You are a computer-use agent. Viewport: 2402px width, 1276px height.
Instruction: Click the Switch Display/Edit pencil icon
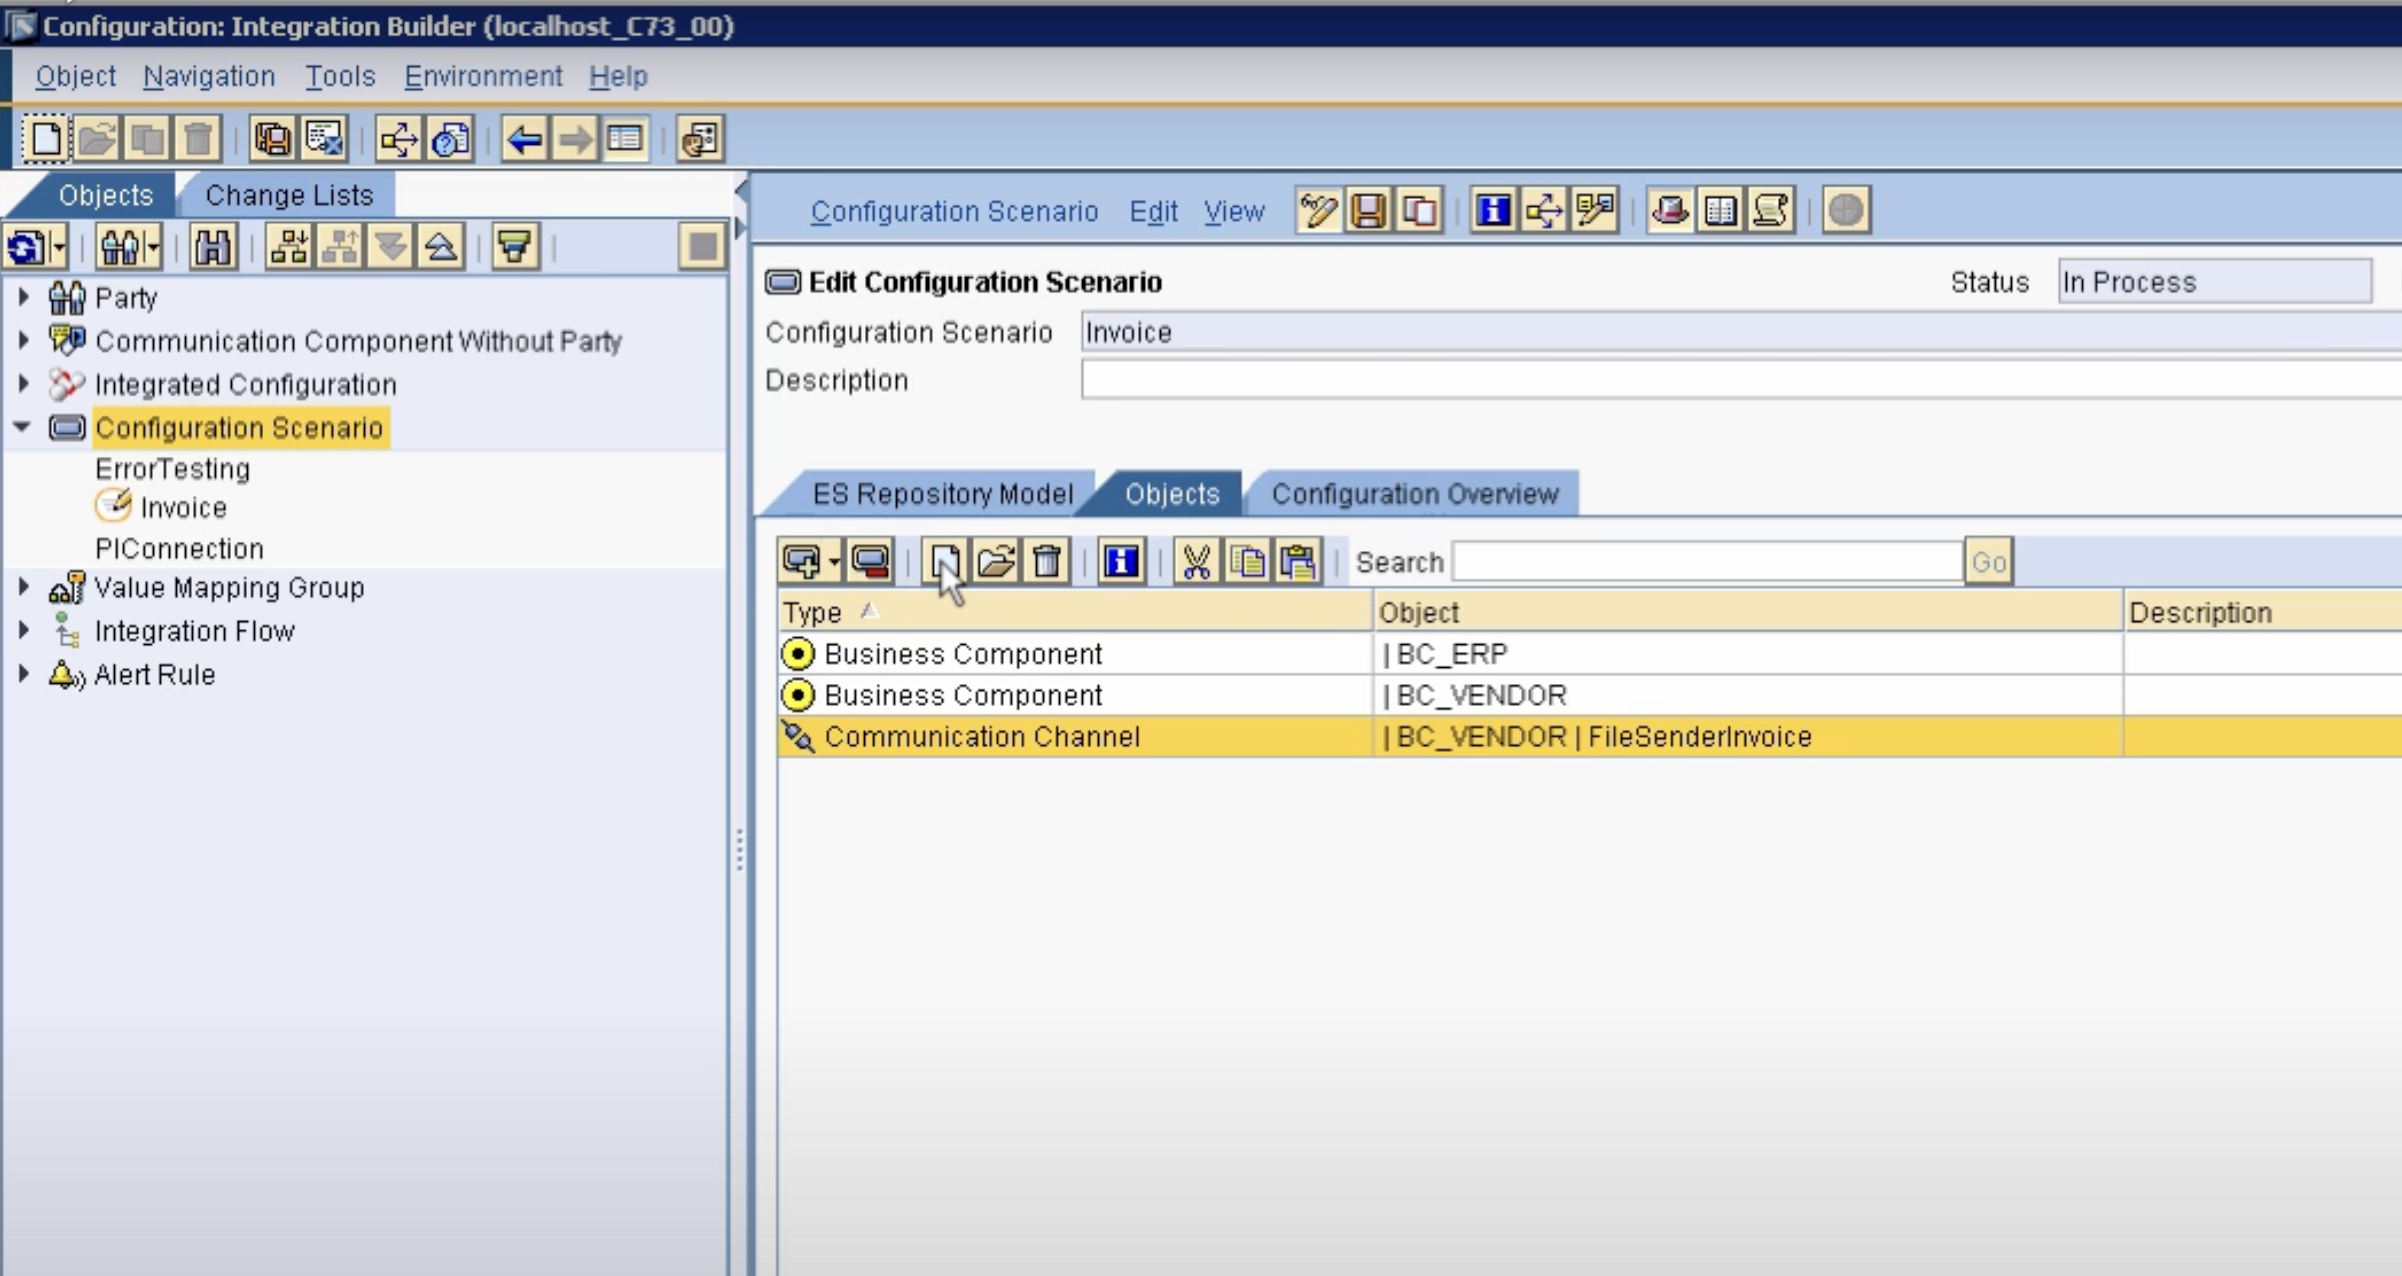click(1317, 211)
